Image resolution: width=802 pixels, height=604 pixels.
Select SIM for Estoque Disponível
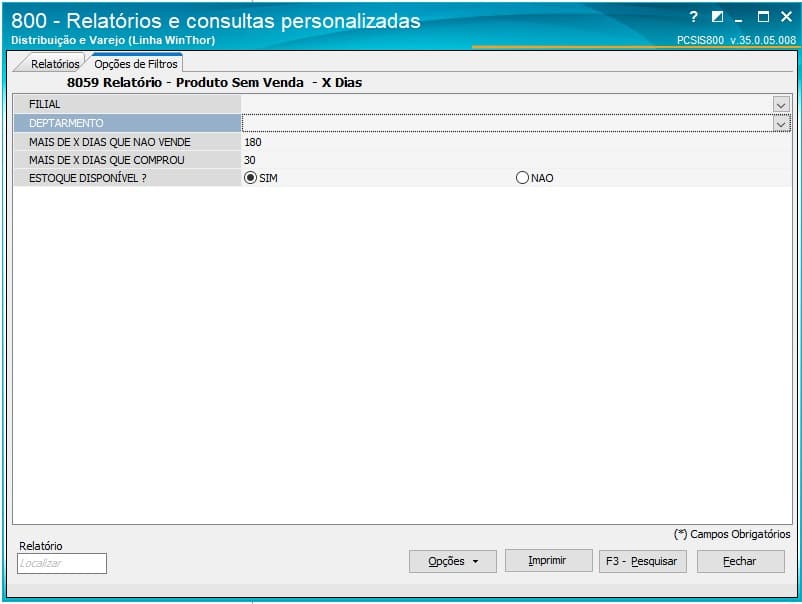(x=250, y=178)
